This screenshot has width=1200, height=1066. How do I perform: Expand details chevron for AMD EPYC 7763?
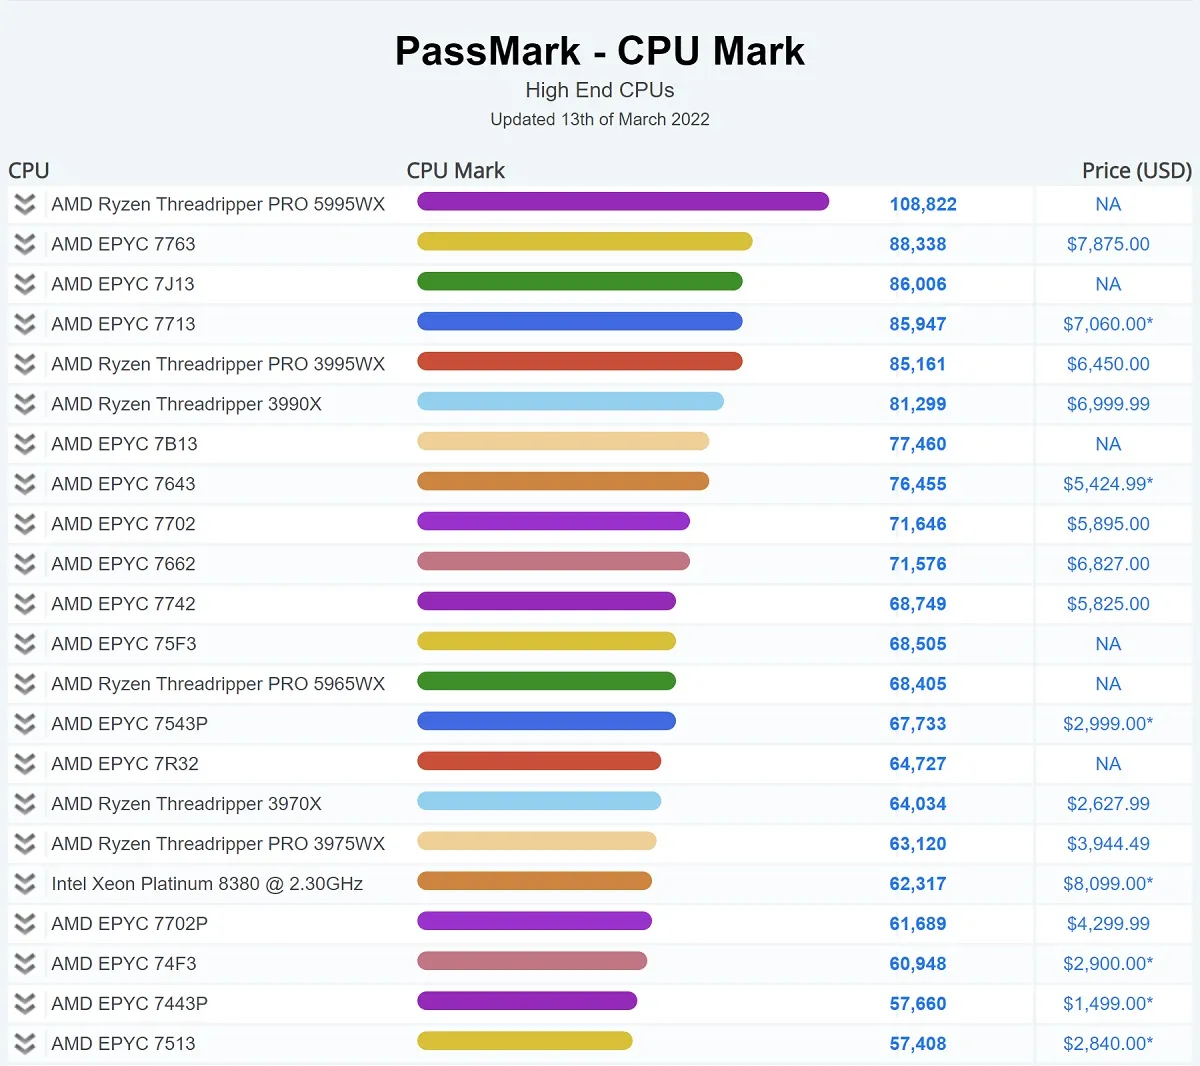tap(25, 244)
